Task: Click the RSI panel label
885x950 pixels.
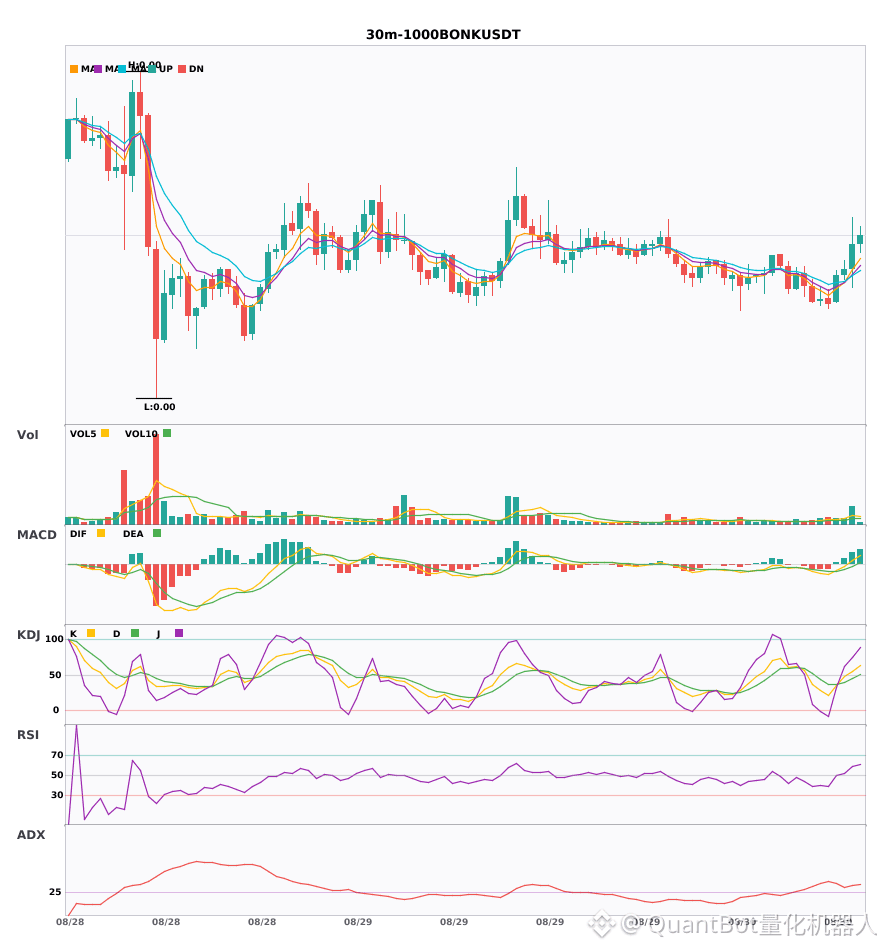Action: coord(28,735)
